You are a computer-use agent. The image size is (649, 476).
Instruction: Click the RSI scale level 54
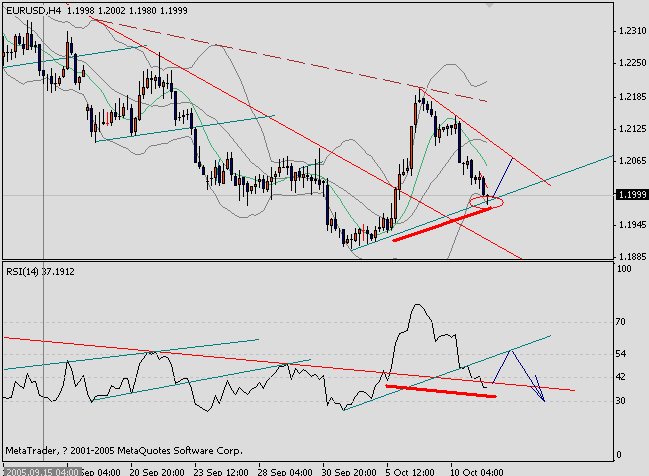pos(620,354)
